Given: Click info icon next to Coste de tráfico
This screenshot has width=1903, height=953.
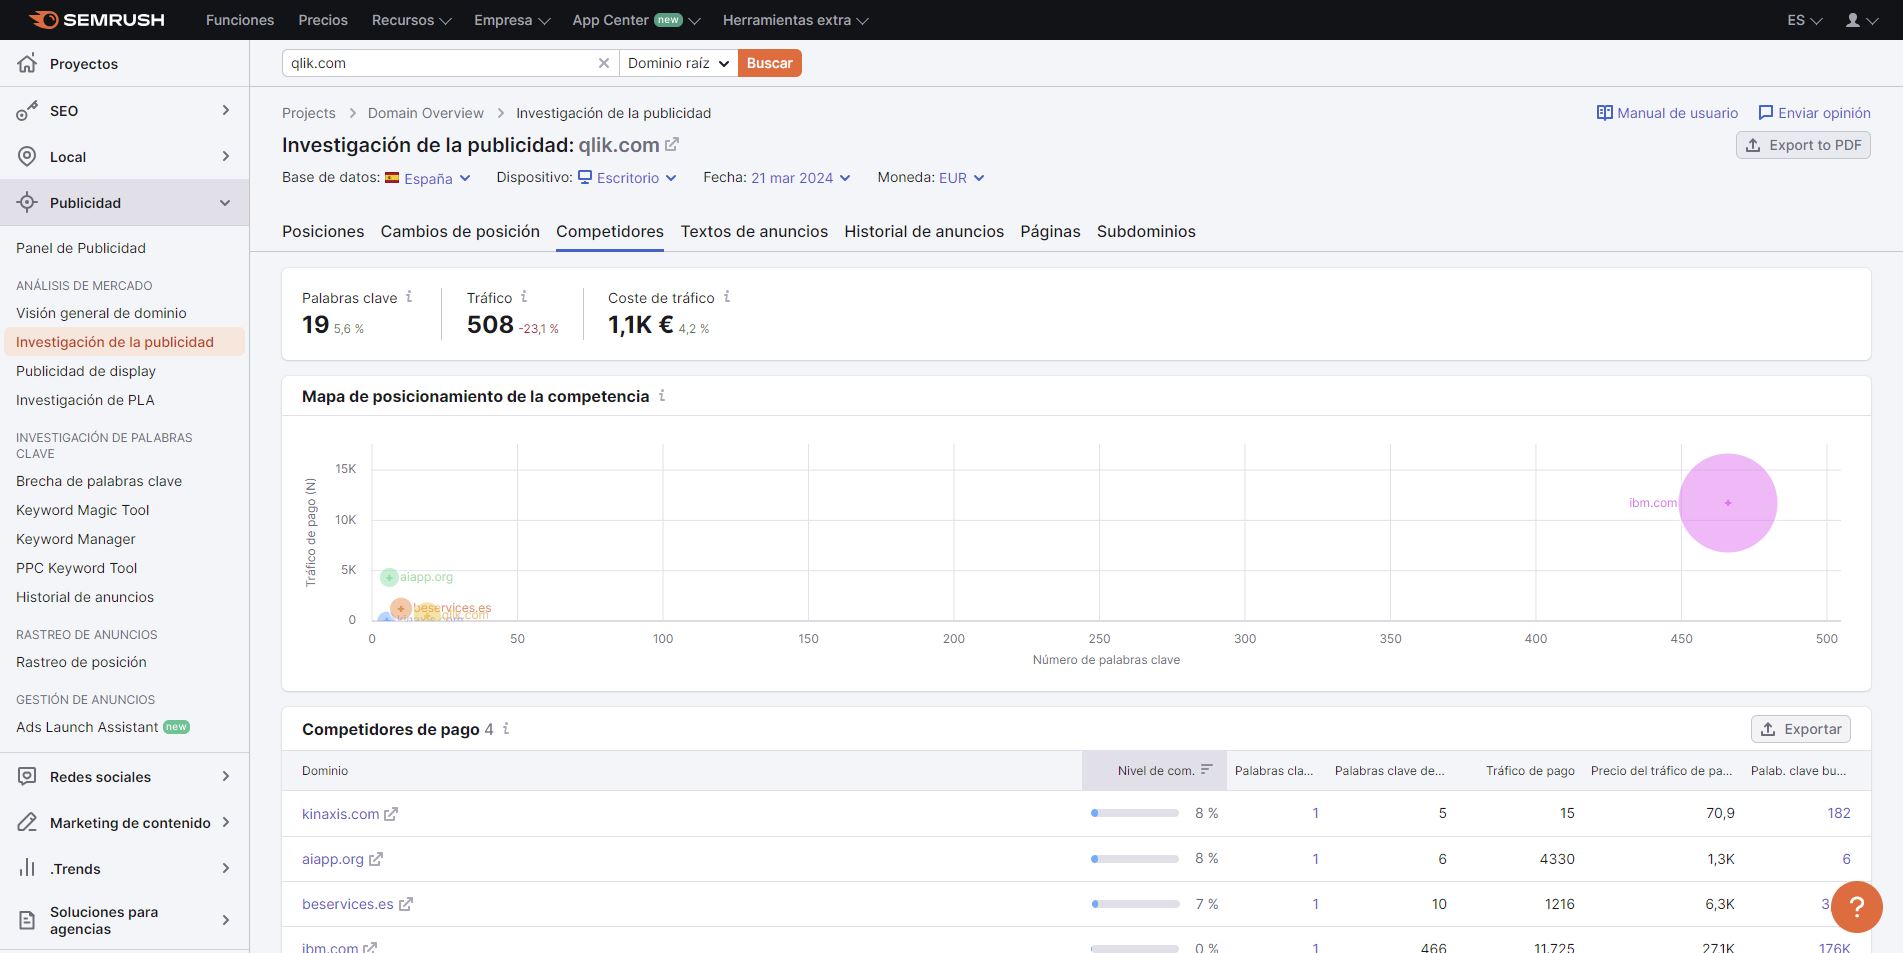Looking at the screenshot, I should point(727,297).
